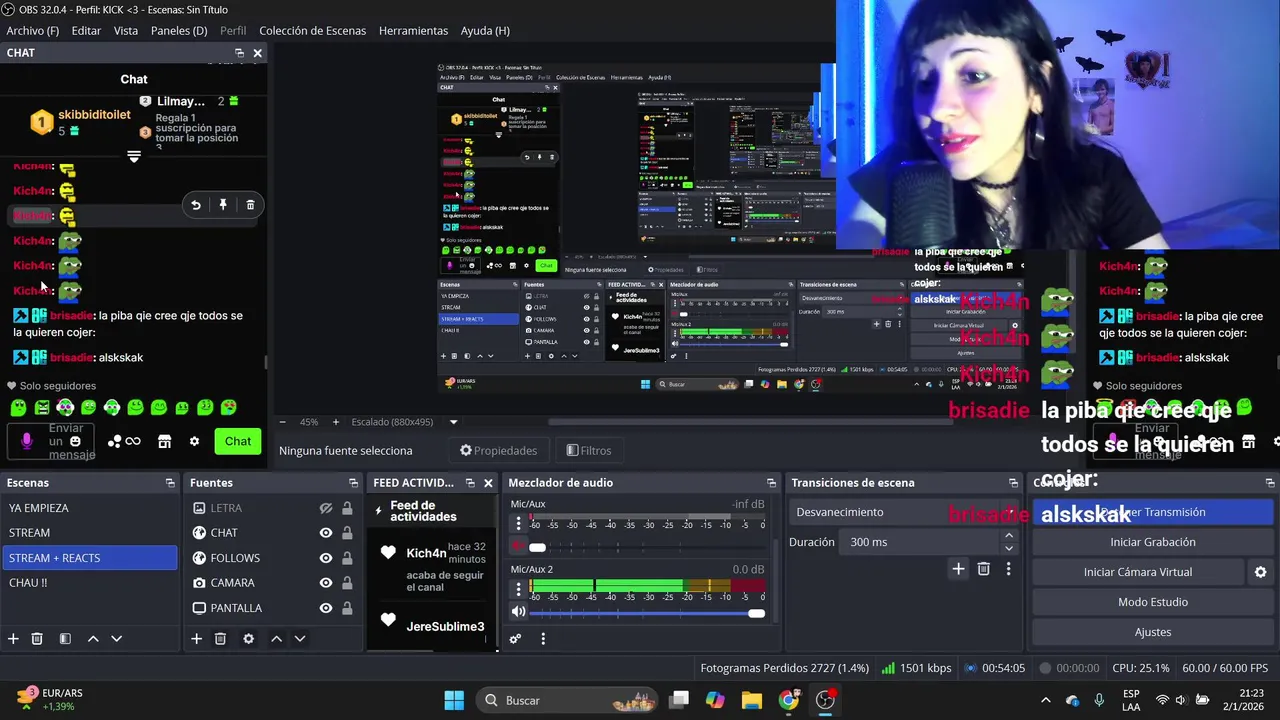Move selected scene down with the arrow
Viewport: 1280px width, 720px height.
coord(116,639)
